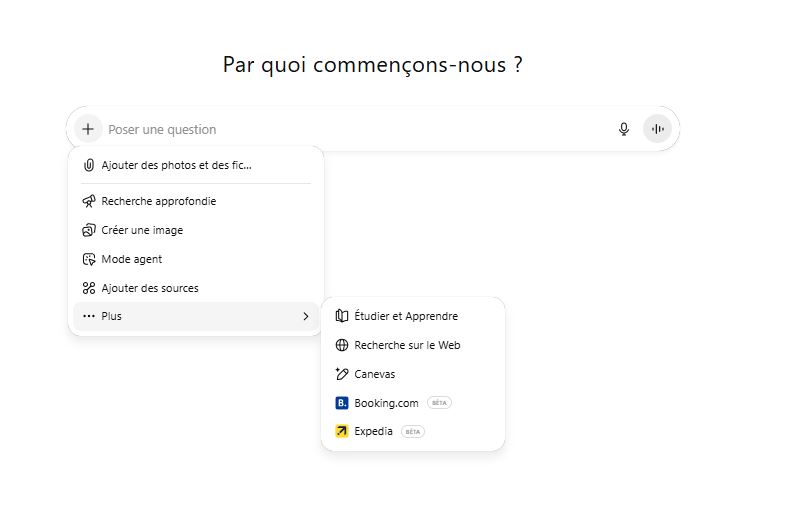Click the Expedia BÊTA badge
Viewport: 786px width, 531px height.
(413, 432)
